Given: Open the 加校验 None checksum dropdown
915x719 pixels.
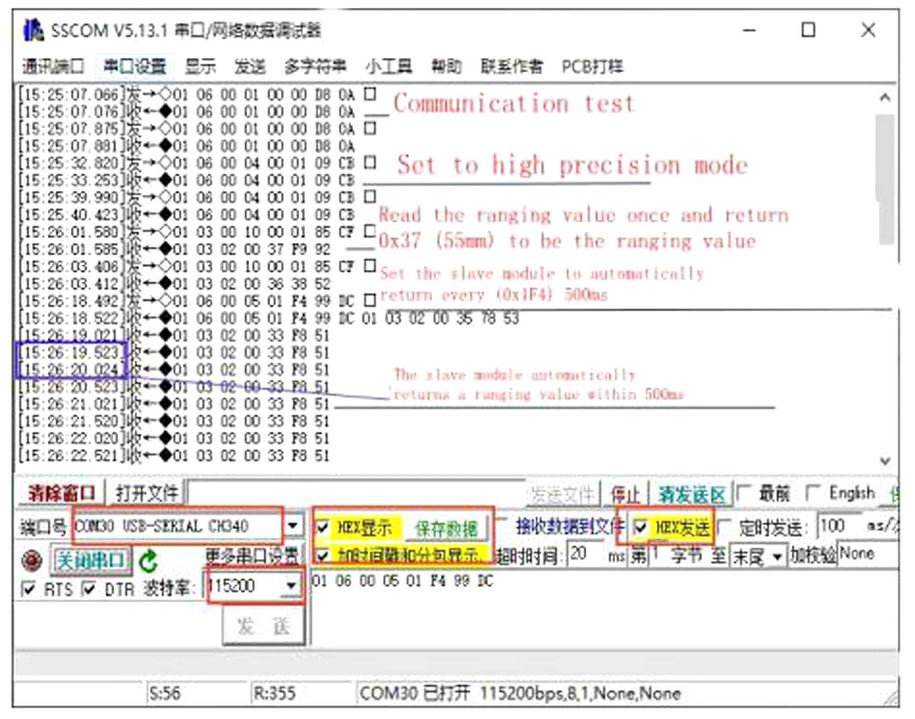Looking at the screenshot, I should 869,554.
